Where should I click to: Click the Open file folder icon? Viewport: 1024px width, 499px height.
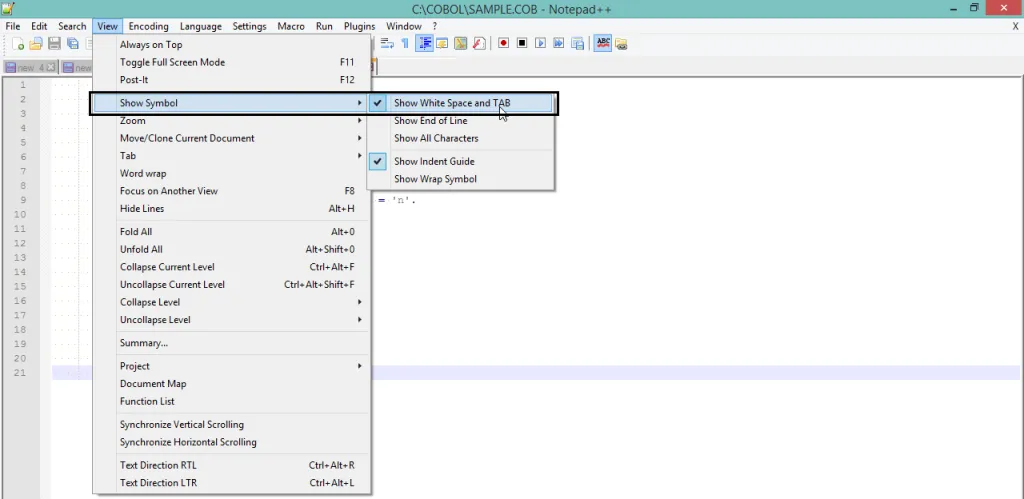[36, 44]
